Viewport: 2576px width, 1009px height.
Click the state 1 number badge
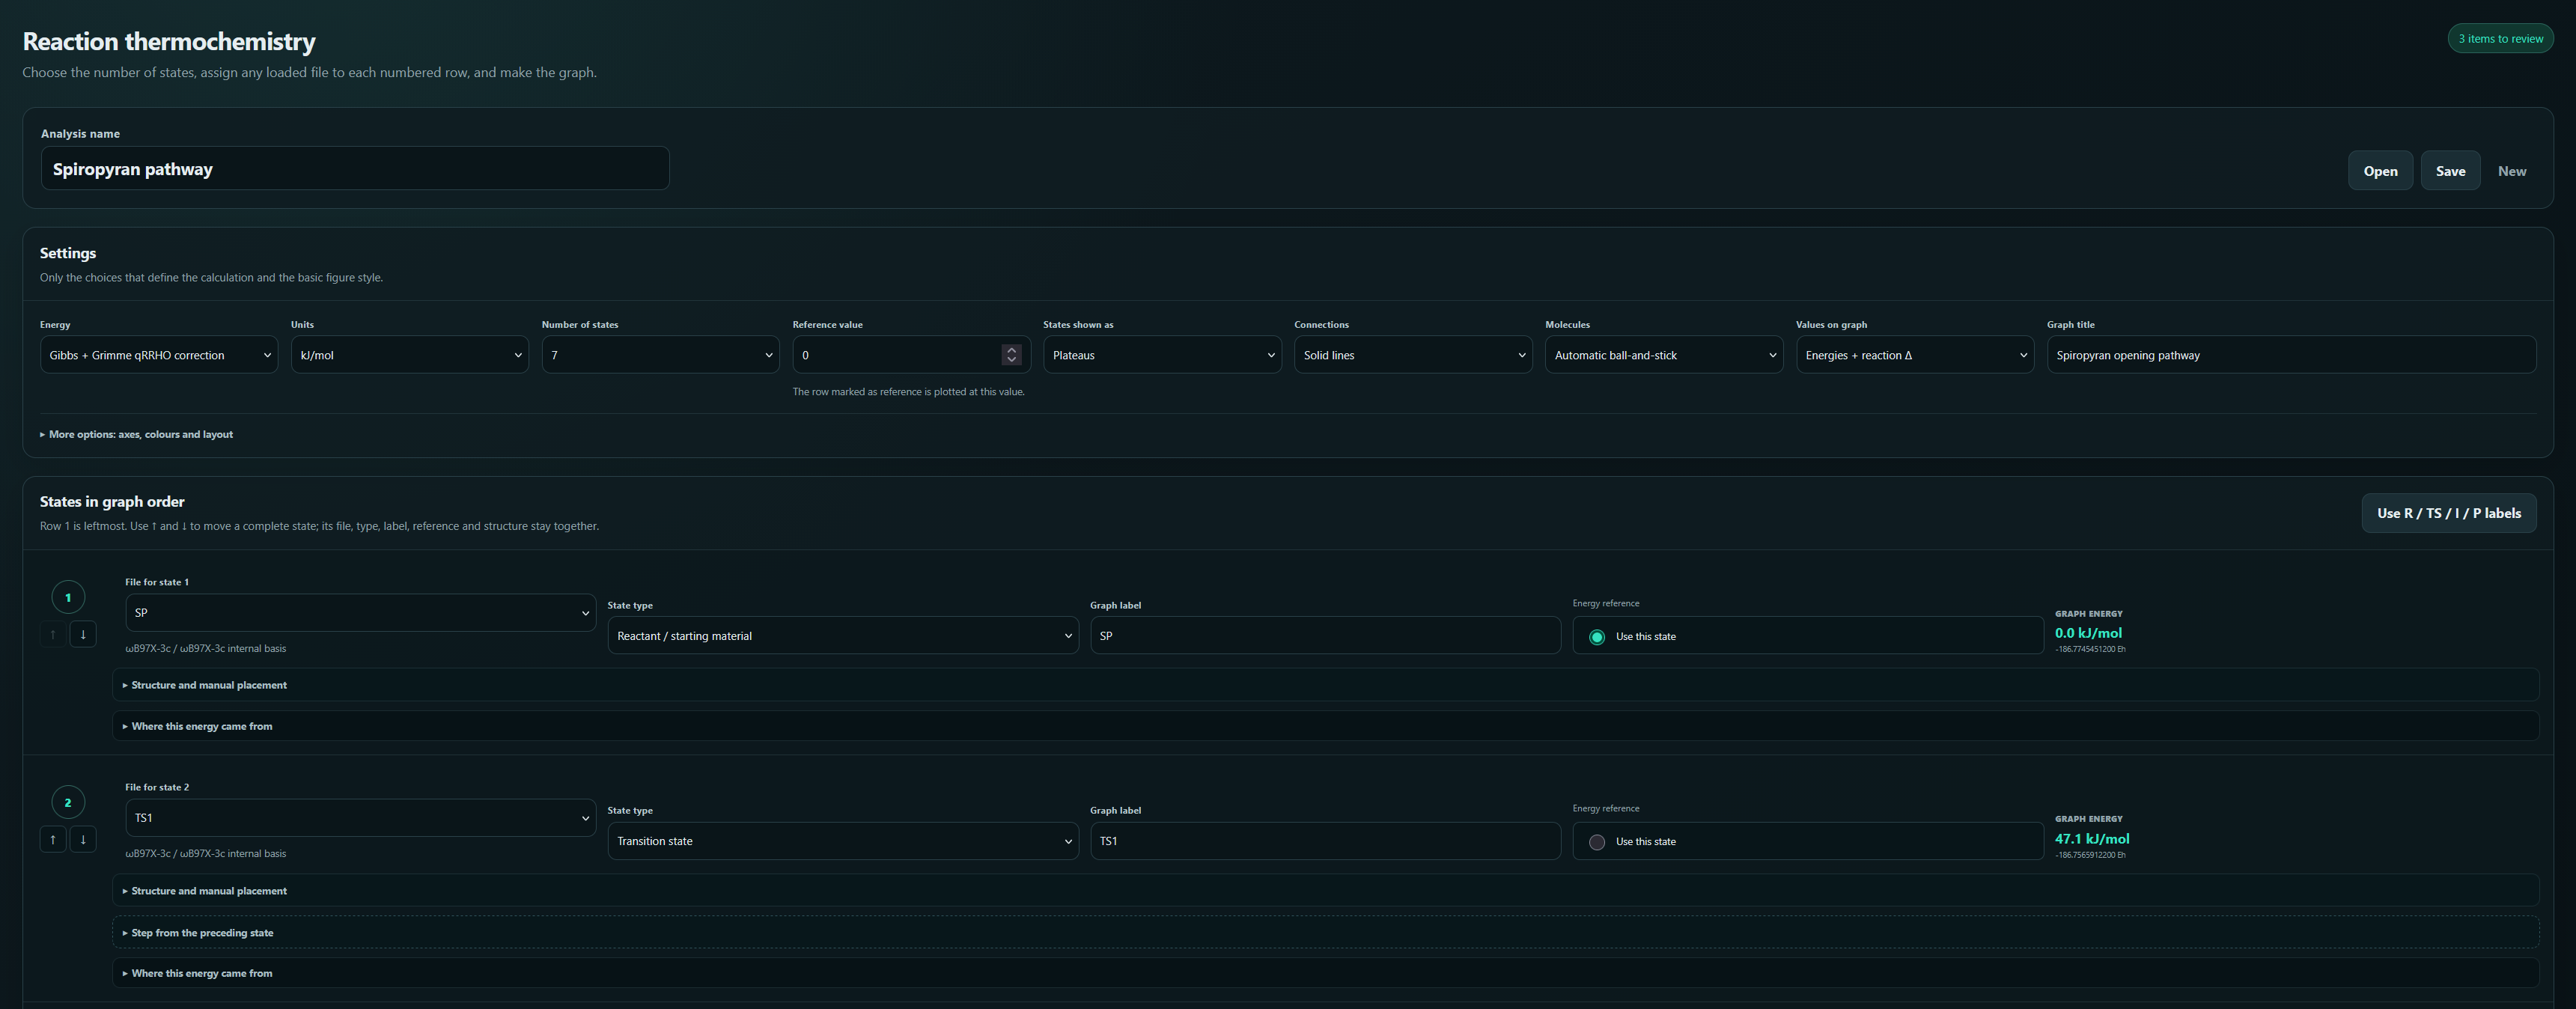click(68, 597)
